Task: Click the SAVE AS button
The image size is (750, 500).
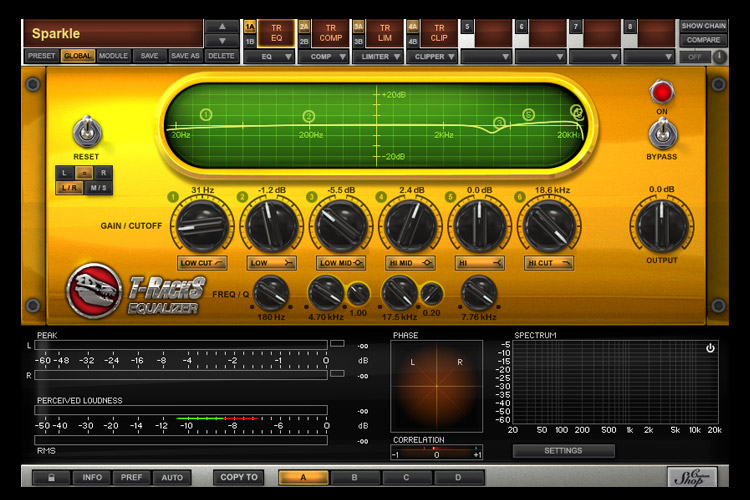Action: tap(185, 56)
